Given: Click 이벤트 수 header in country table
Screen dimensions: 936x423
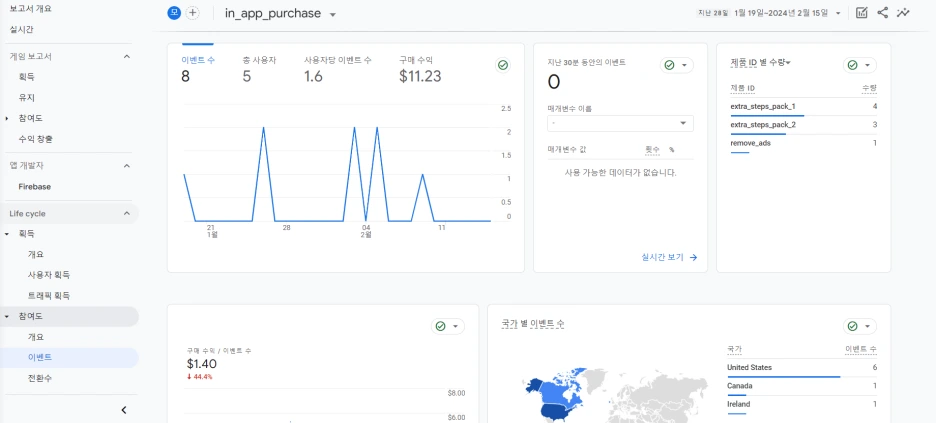Looking at the screenshot, I should coord(860,348).
